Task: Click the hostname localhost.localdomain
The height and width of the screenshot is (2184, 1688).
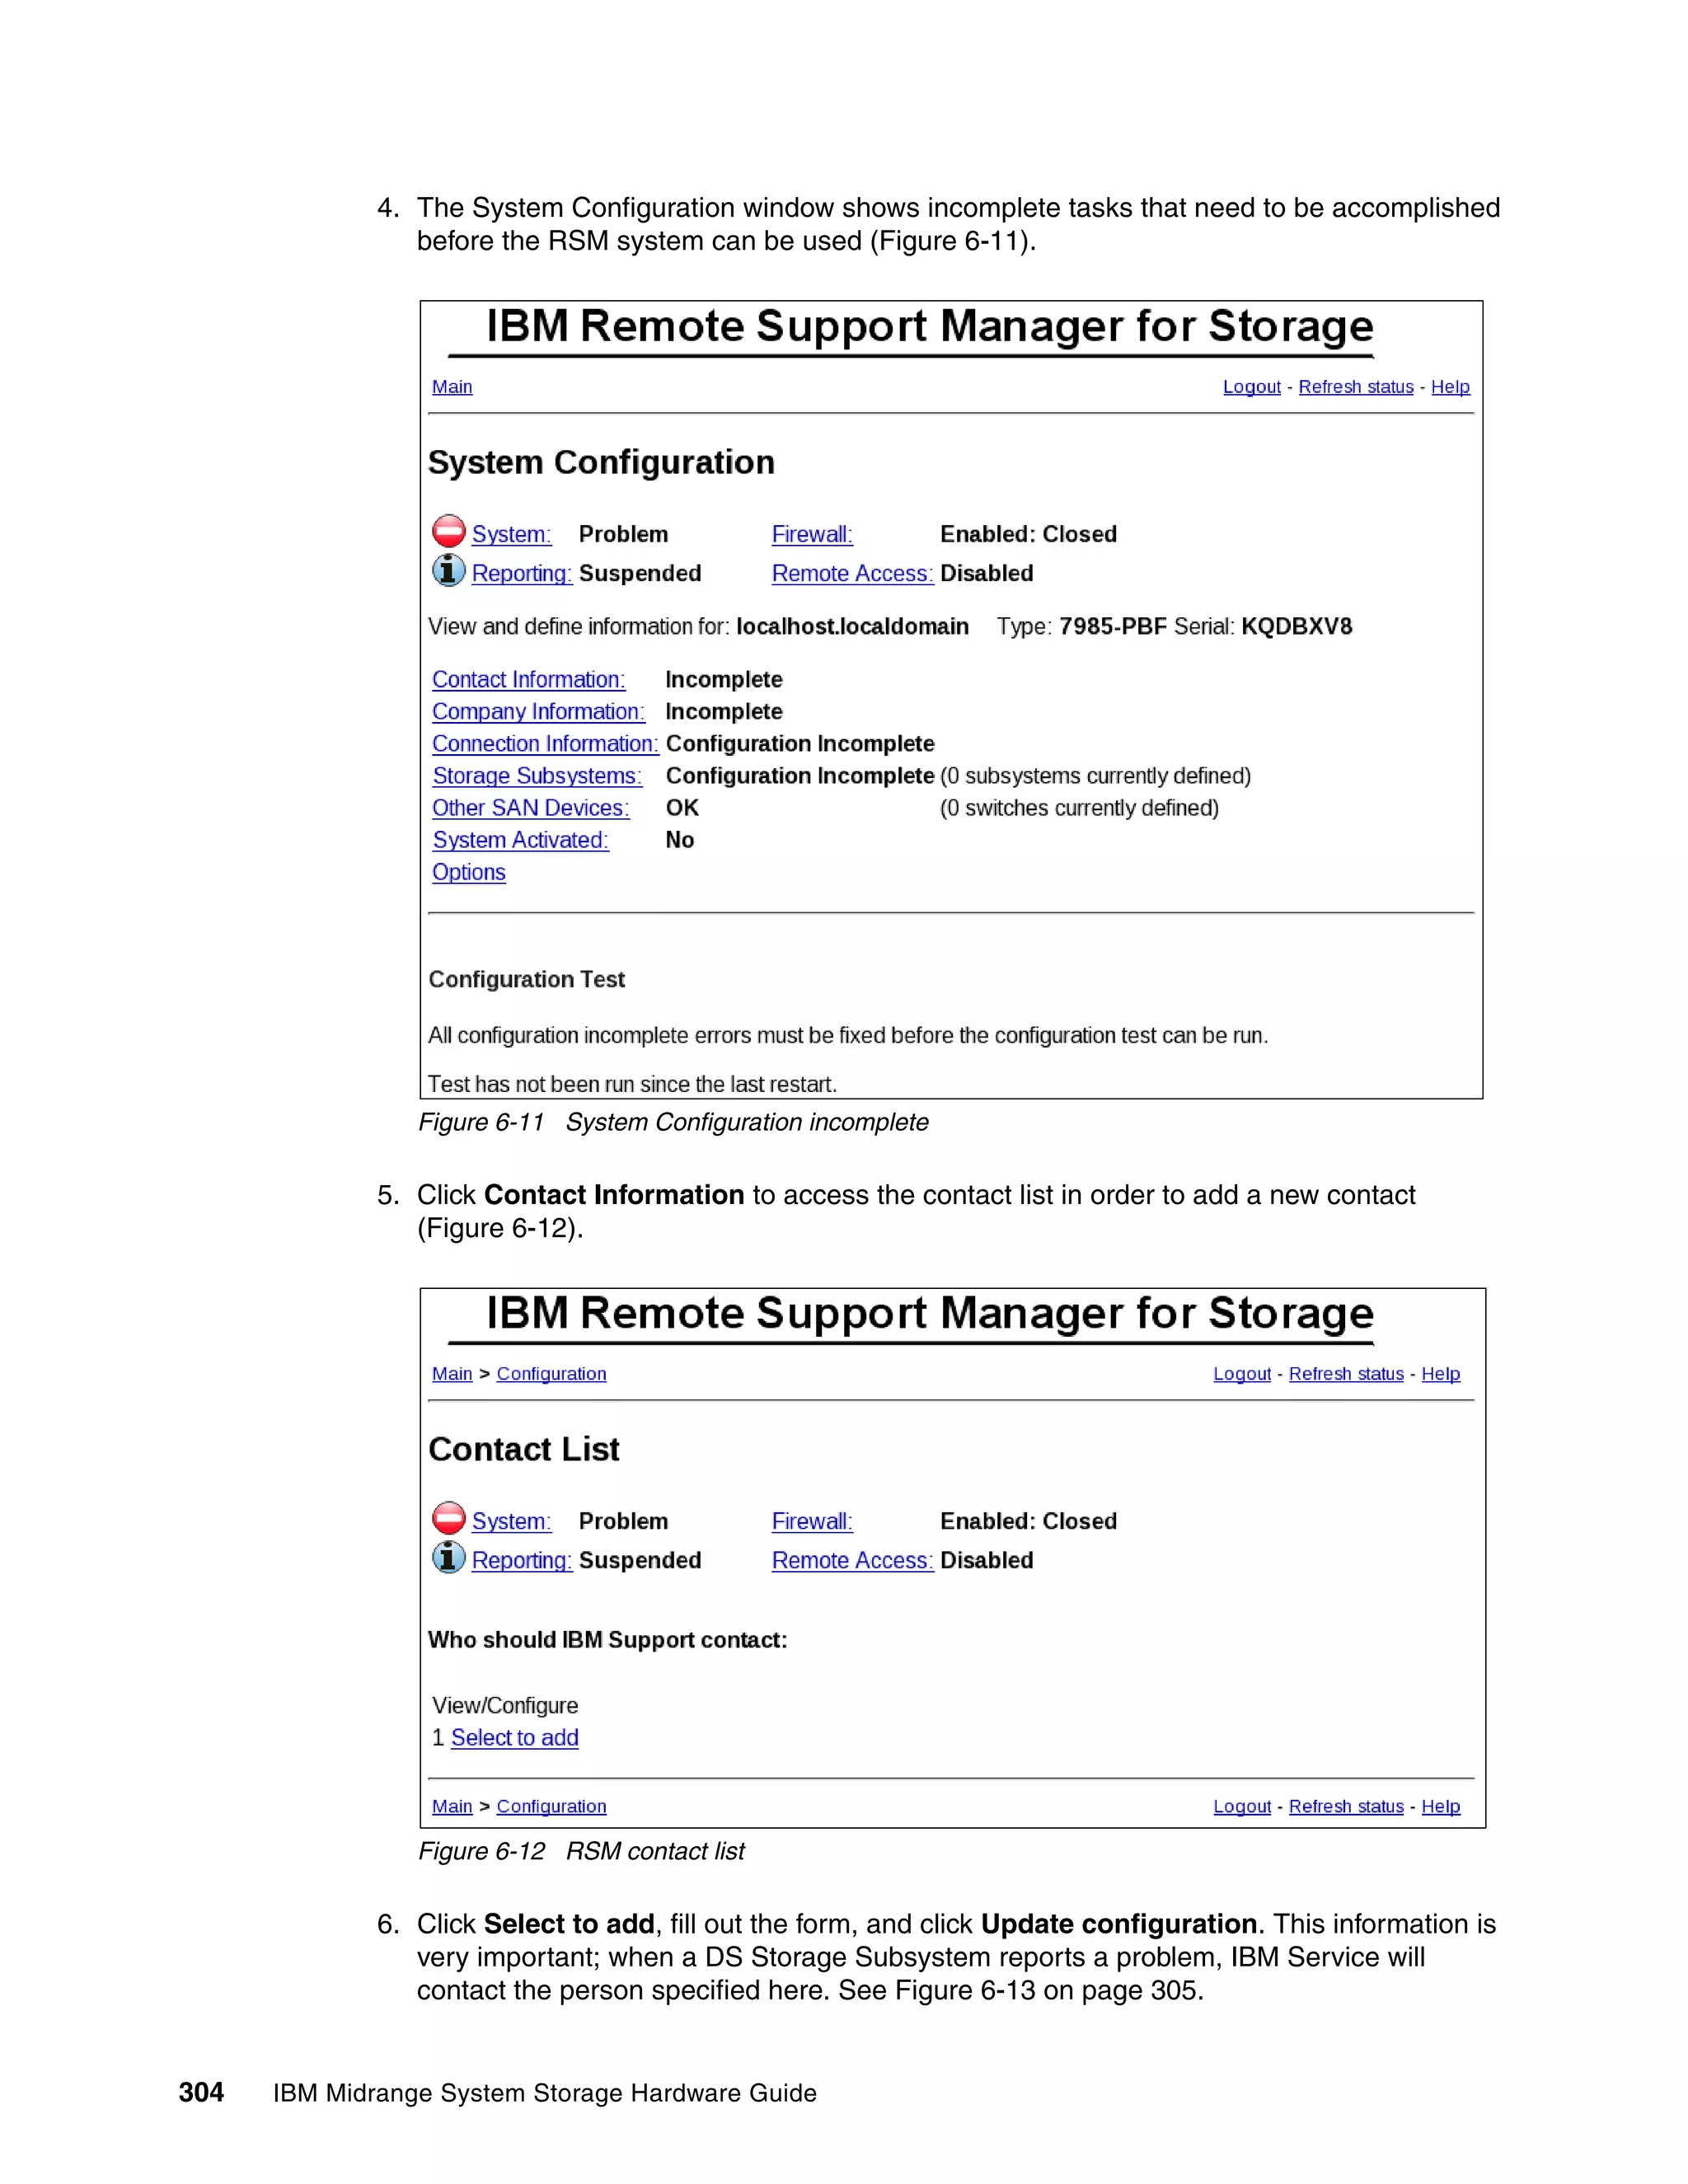Action: pos(852,627)
